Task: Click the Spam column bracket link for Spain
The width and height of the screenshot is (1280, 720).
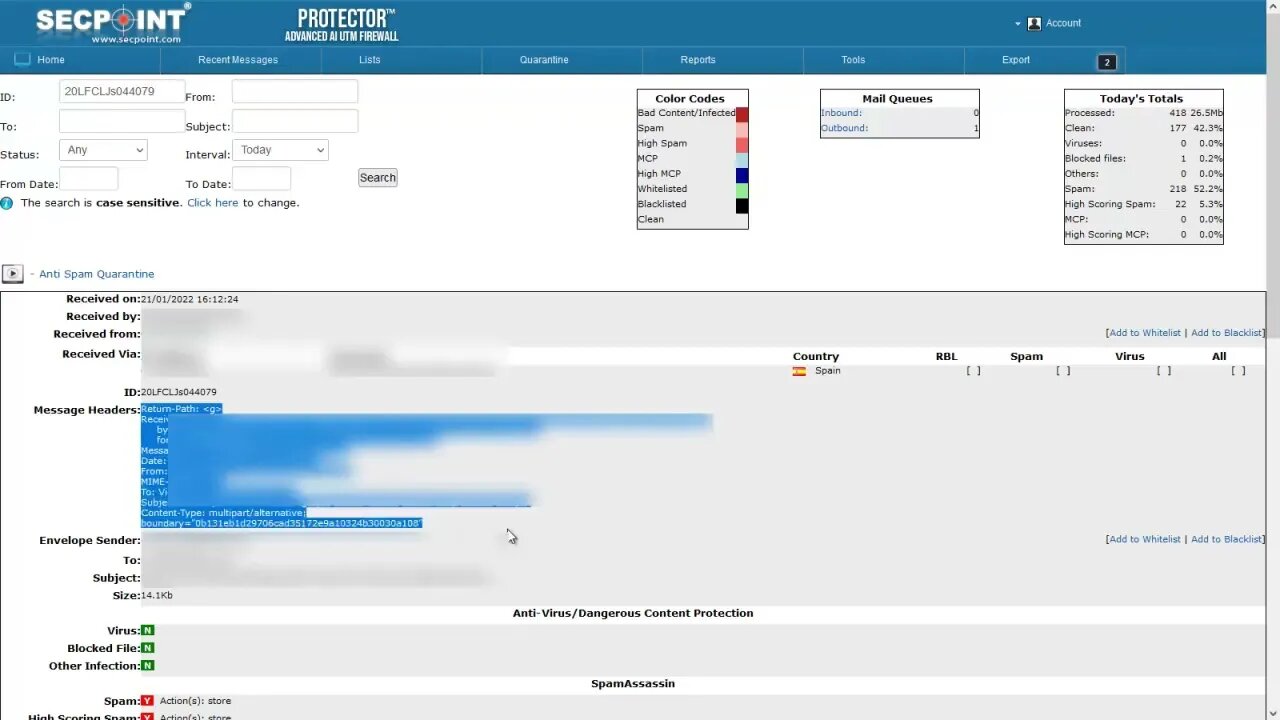Action: (1063, 371)
